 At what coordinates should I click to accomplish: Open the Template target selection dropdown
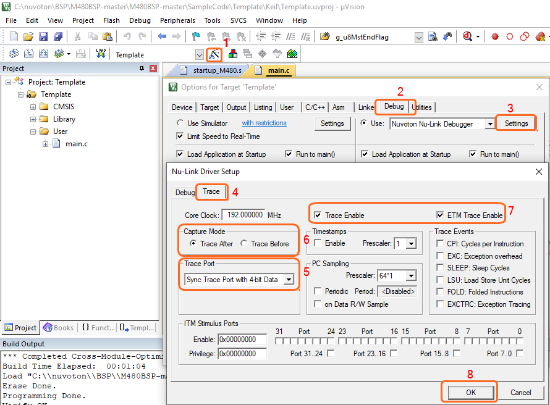[x=199, y=55]
